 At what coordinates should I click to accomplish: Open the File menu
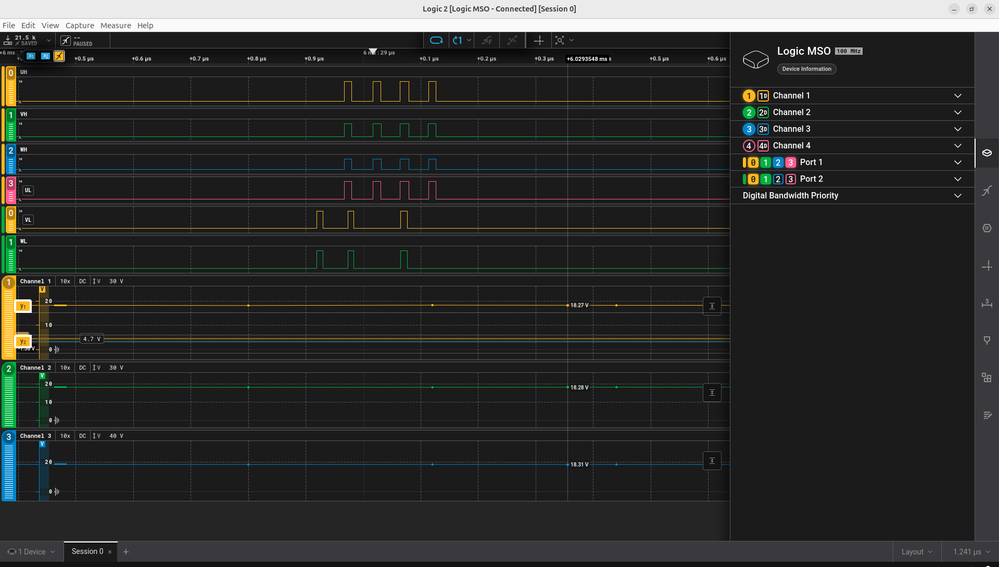point(9,25)
